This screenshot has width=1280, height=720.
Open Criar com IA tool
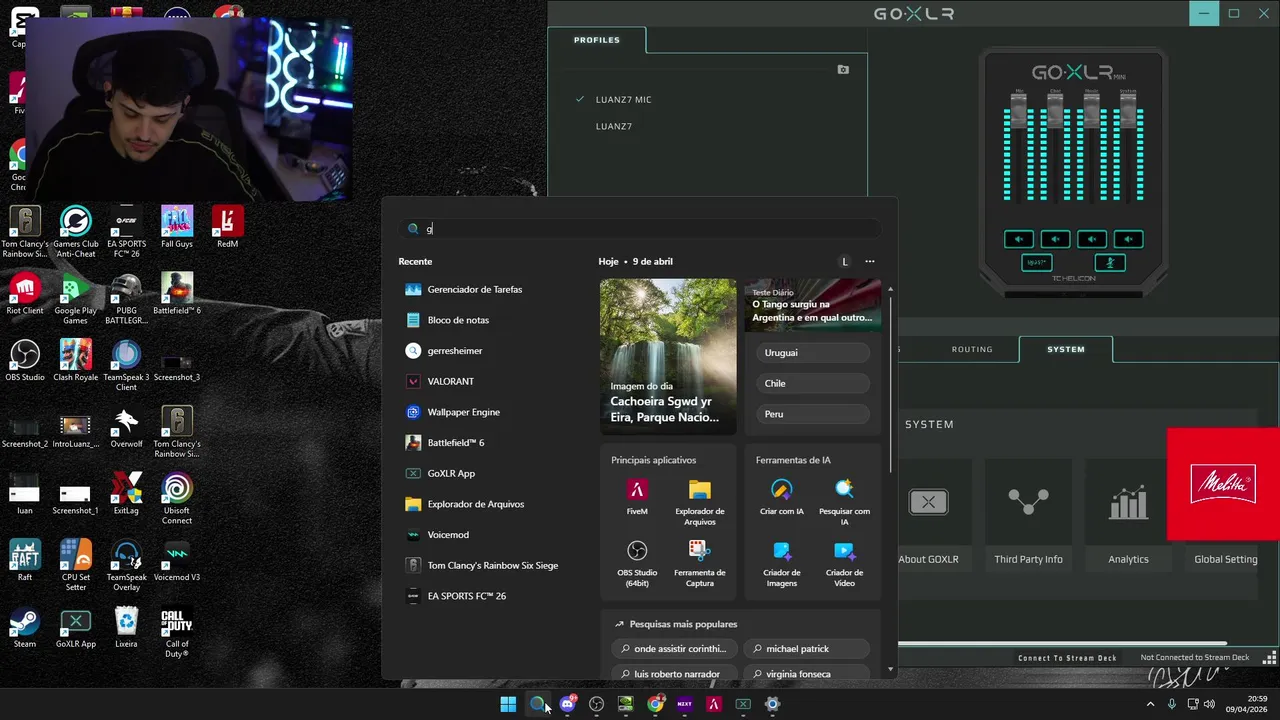pos(781,497)
